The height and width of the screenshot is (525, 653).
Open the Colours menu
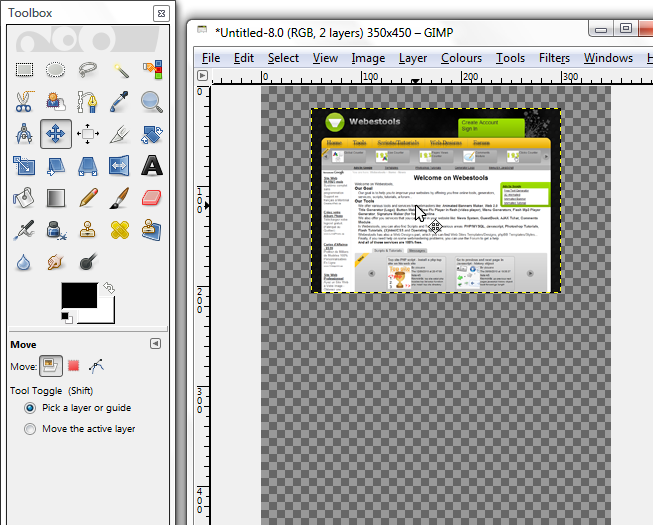pos(461,58)
